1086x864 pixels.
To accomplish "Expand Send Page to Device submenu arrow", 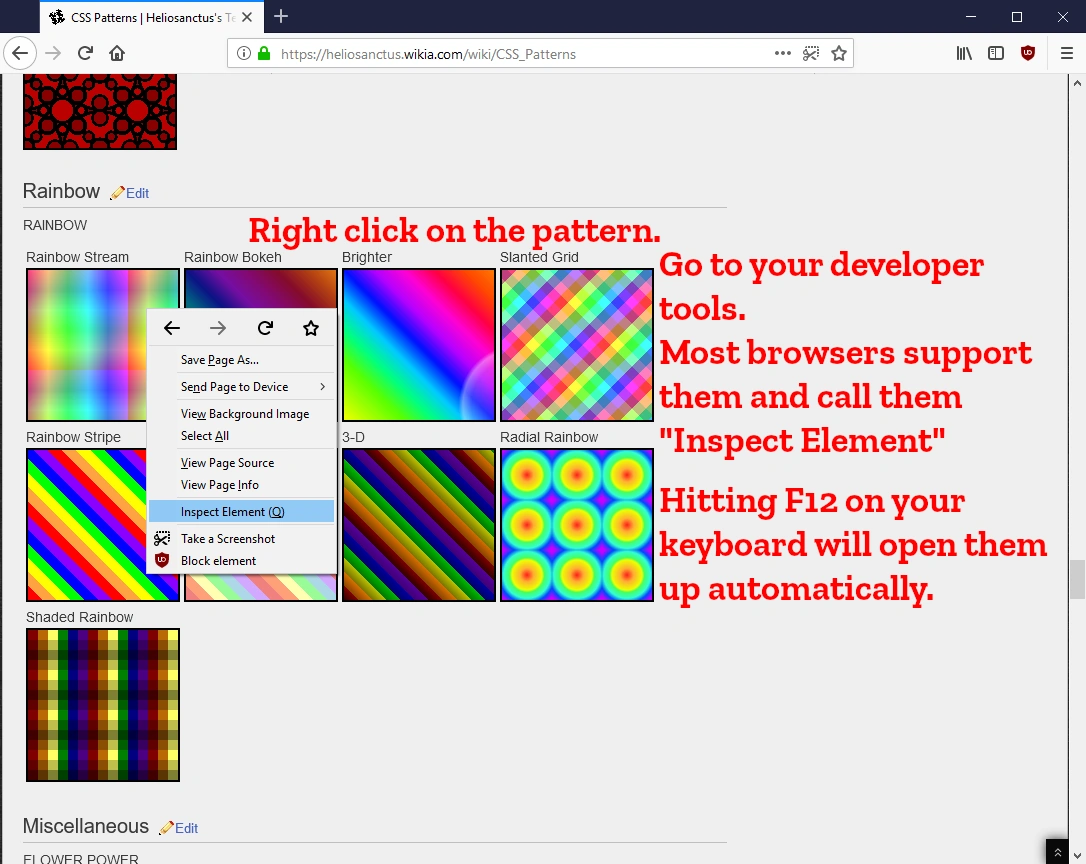I will pos(322,387).
